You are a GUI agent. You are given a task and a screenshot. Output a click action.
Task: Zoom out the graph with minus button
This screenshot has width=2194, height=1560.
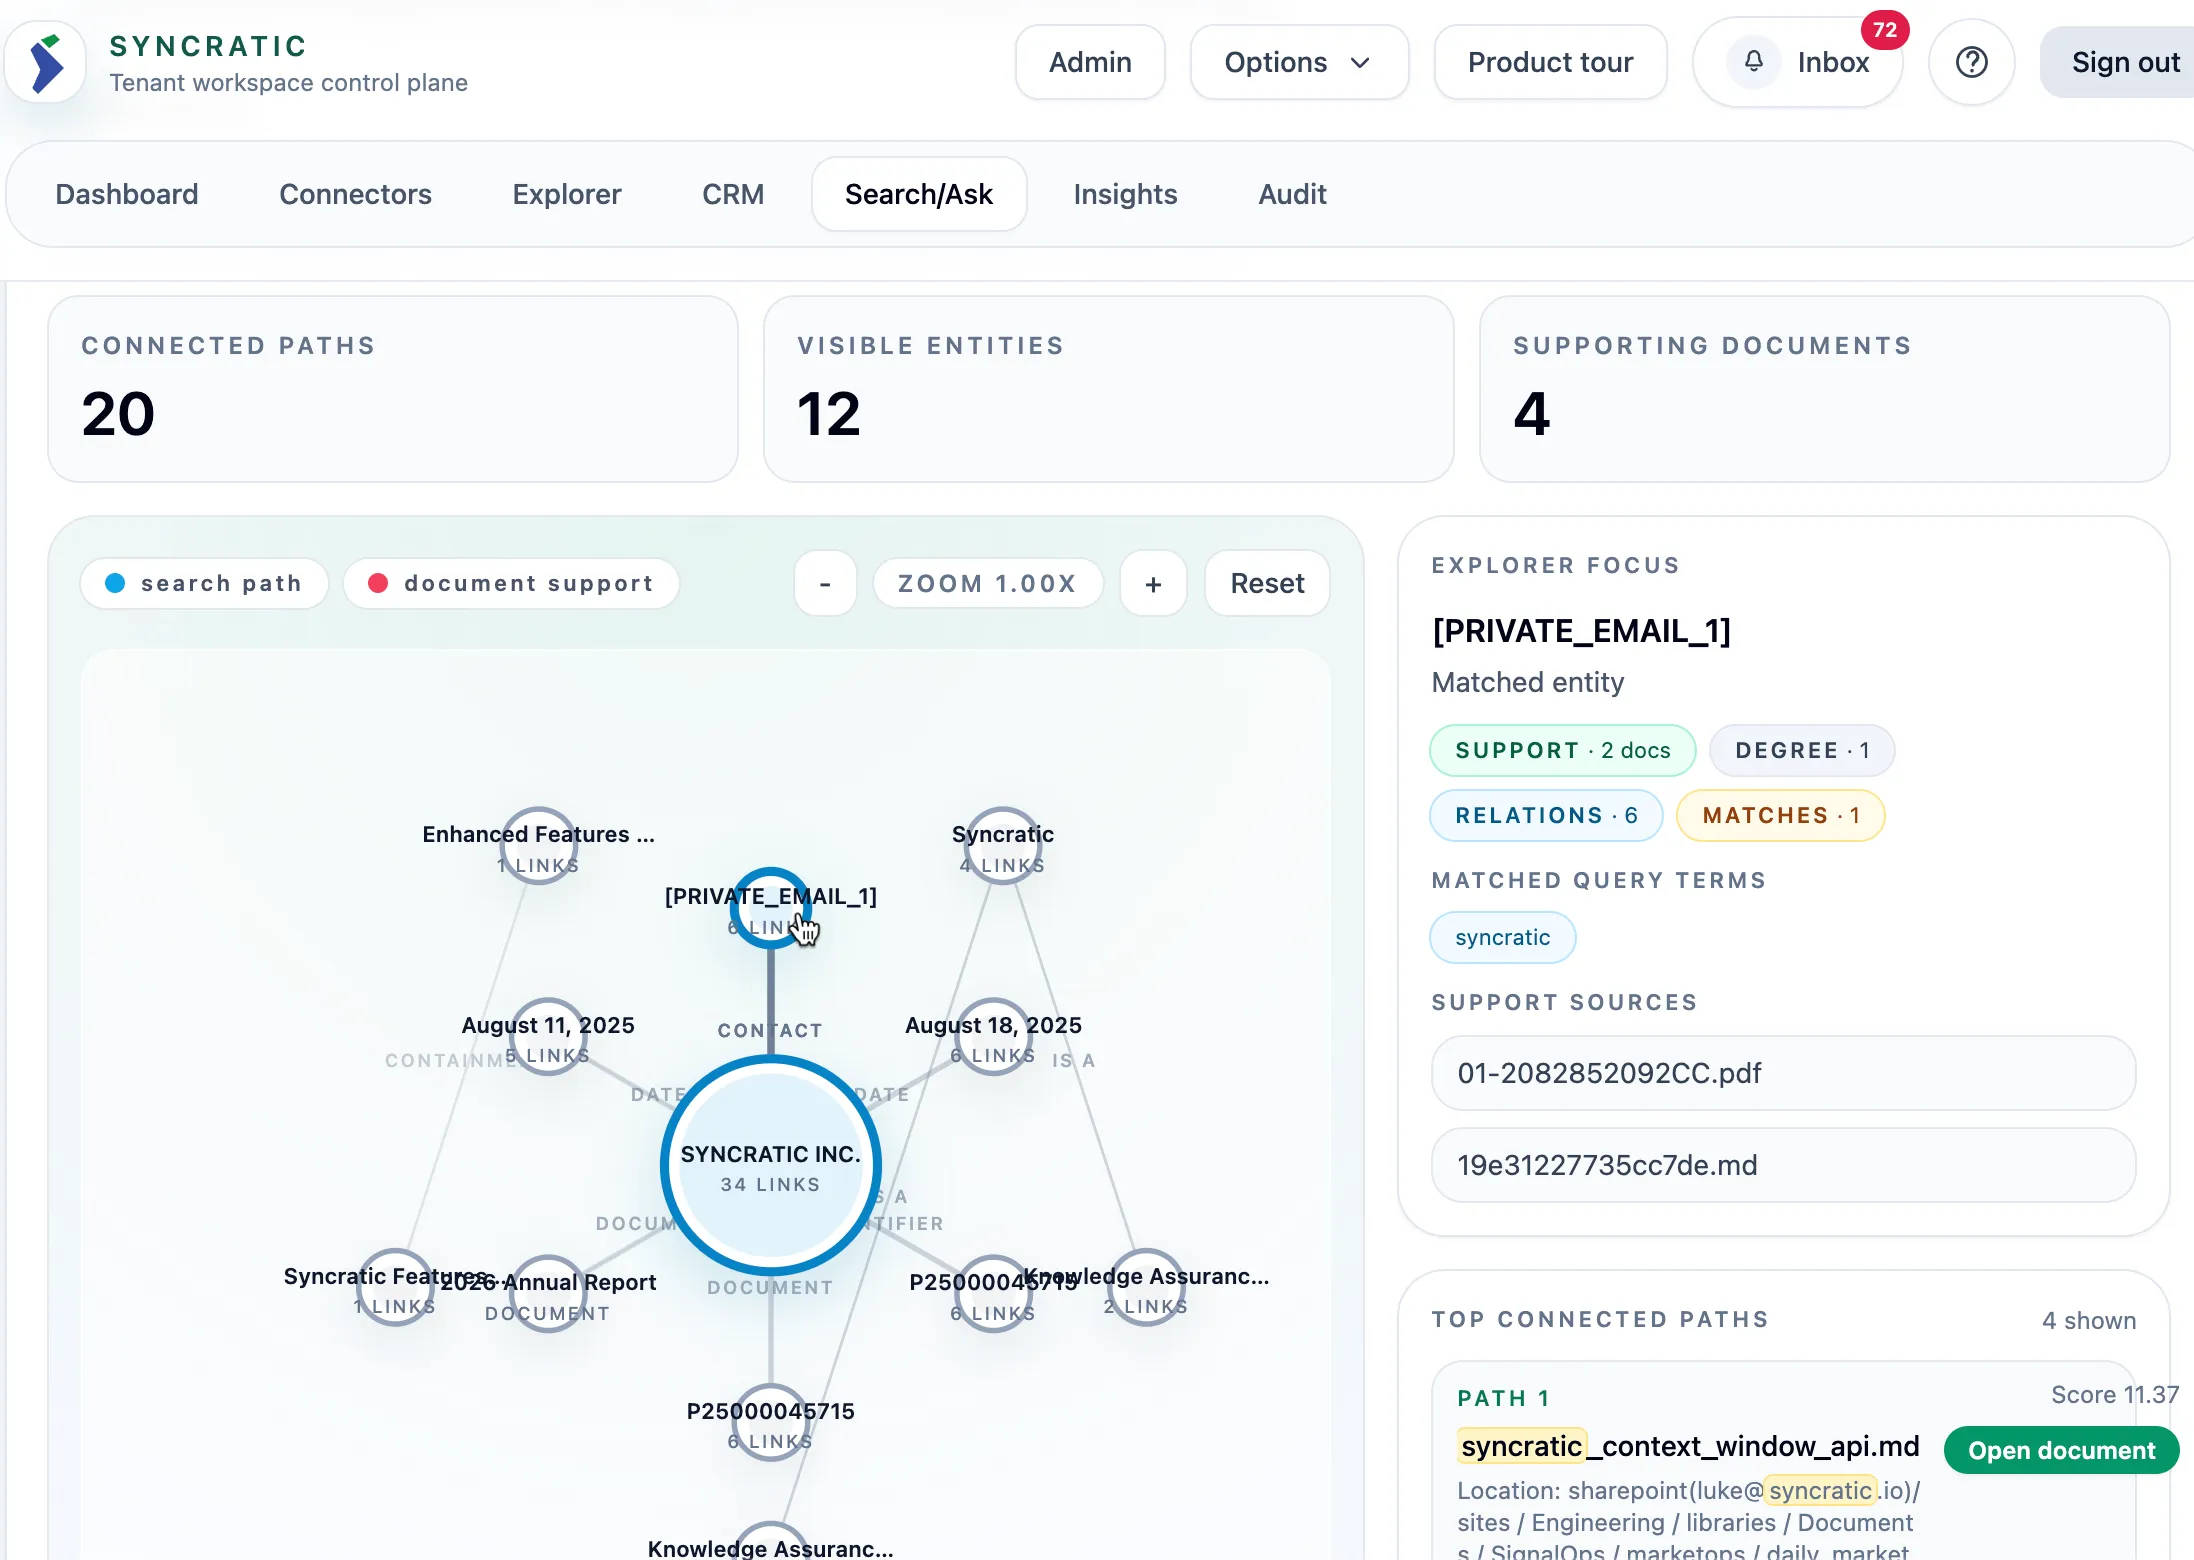coord(825,583)
